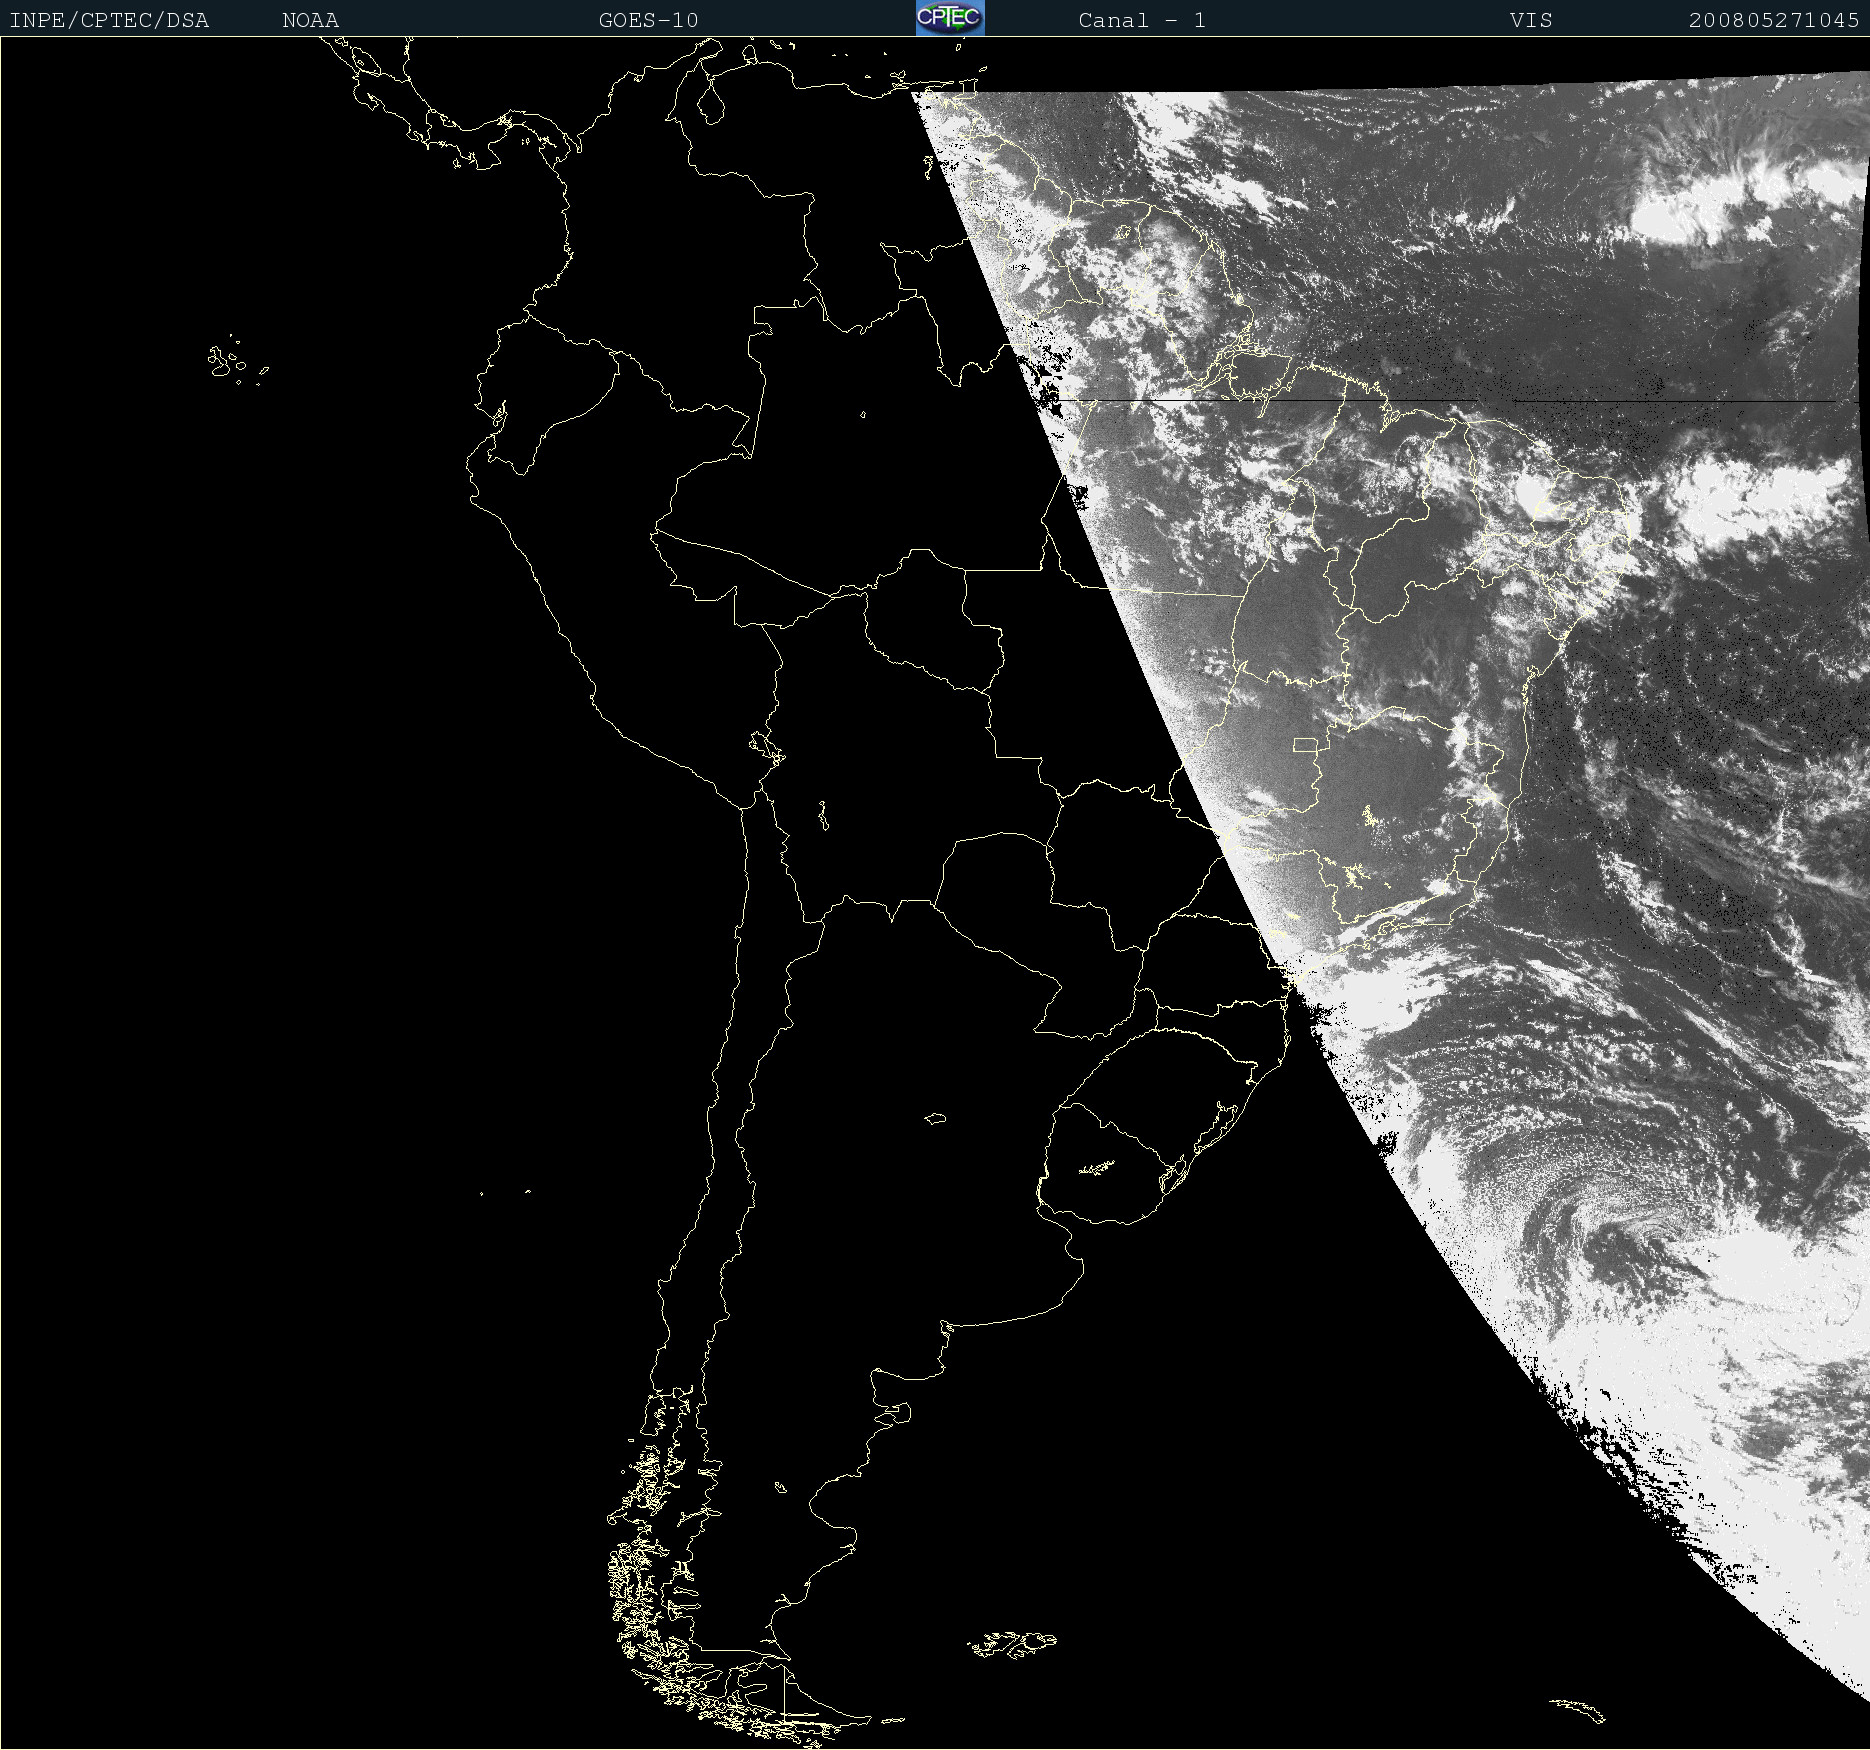This screenshot has width=1870, height=1750.
Task: Select the INPE/CPTEC/DSA header text
Action: [109, 20]
